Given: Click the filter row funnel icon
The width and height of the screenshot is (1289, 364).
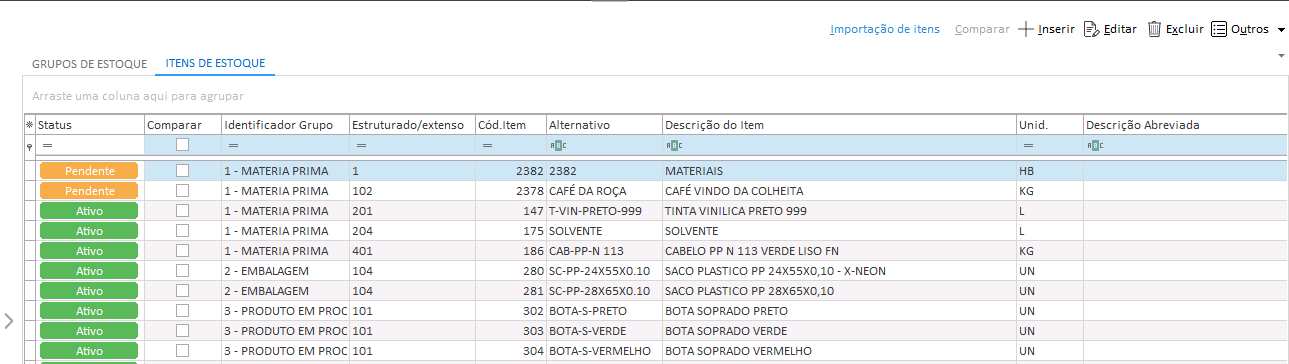Looking at the screenshot, I should tap(29, 146).
